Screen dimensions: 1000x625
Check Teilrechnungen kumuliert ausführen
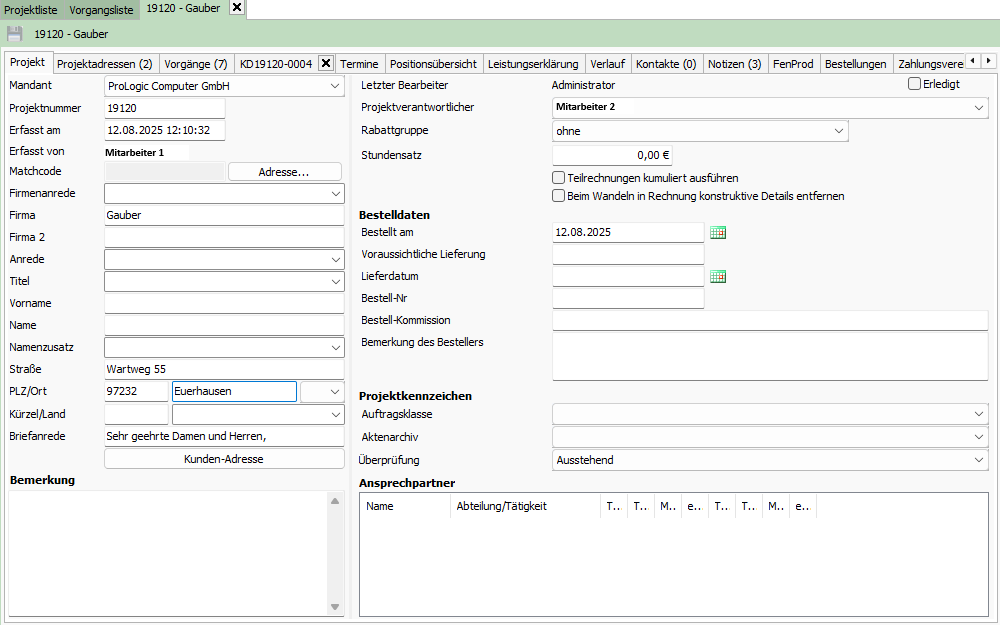pyautogui.click(x=559, y=178)
